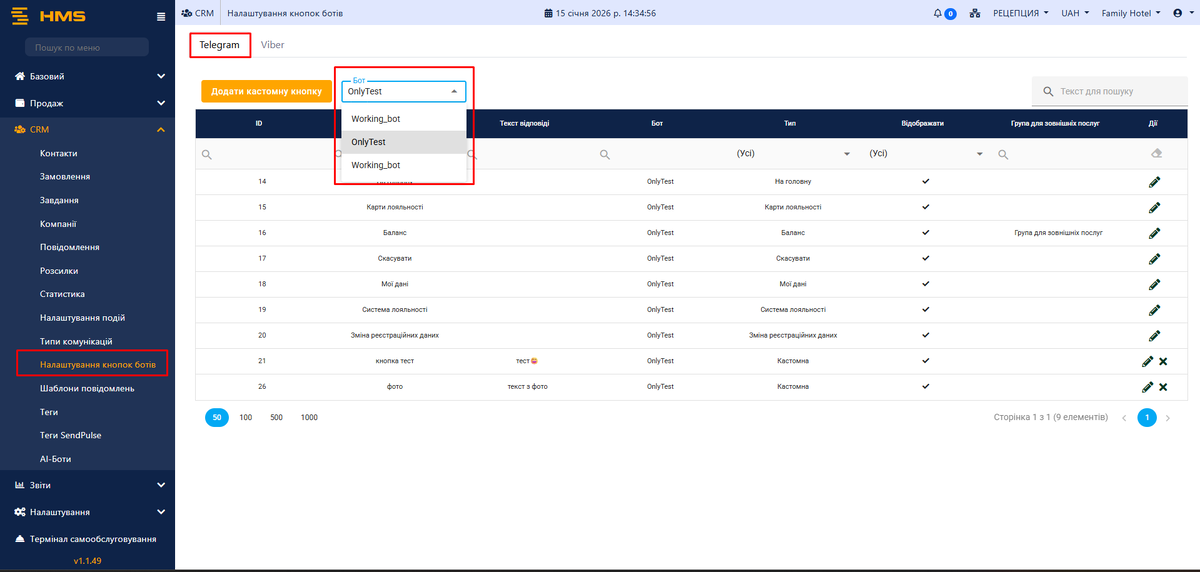Edit the row with ID 19
The height and width of the screenshot is (572, 1200).
[x=1154, y=310]
